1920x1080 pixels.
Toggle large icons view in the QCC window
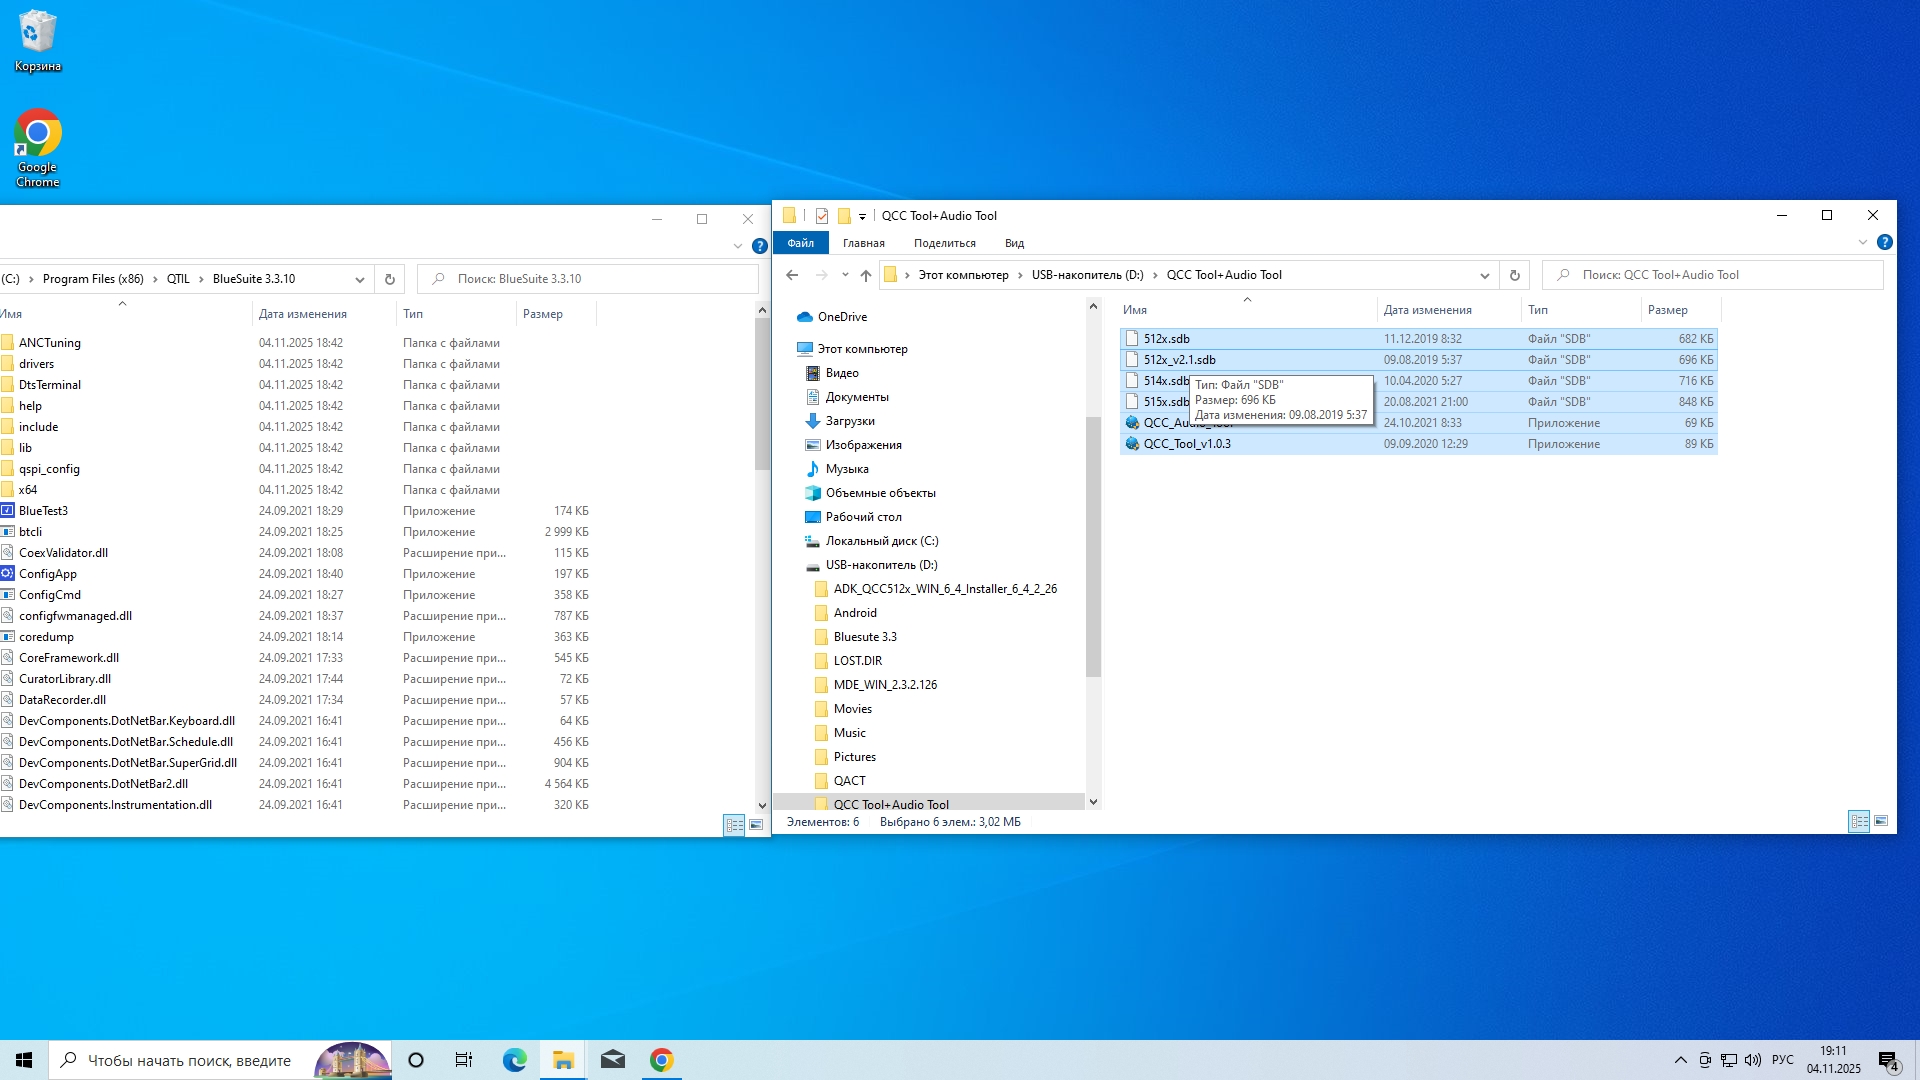pos(1881,822)
